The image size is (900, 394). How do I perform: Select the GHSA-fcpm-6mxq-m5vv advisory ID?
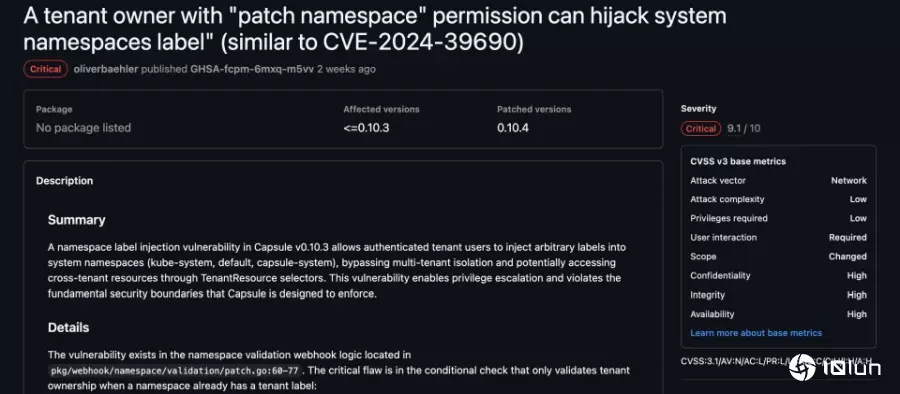click(252, 69)
